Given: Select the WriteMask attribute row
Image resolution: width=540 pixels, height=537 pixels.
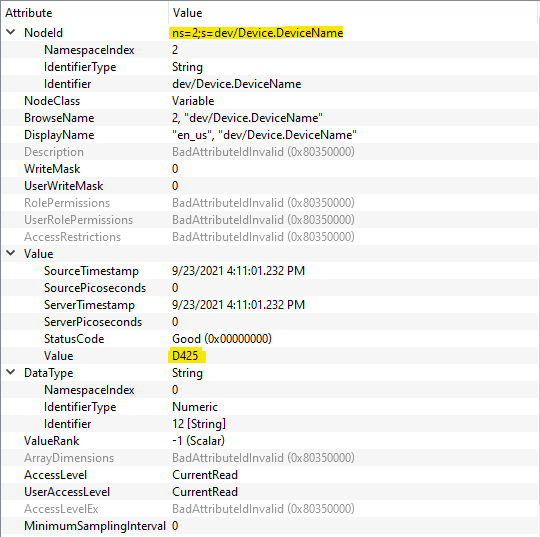Looking at the screenshot, I should tap(270, 169).
